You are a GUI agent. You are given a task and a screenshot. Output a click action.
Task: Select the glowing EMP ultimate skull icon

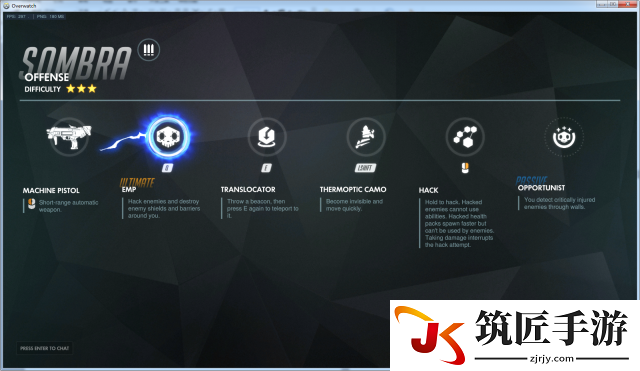(168, 137)
